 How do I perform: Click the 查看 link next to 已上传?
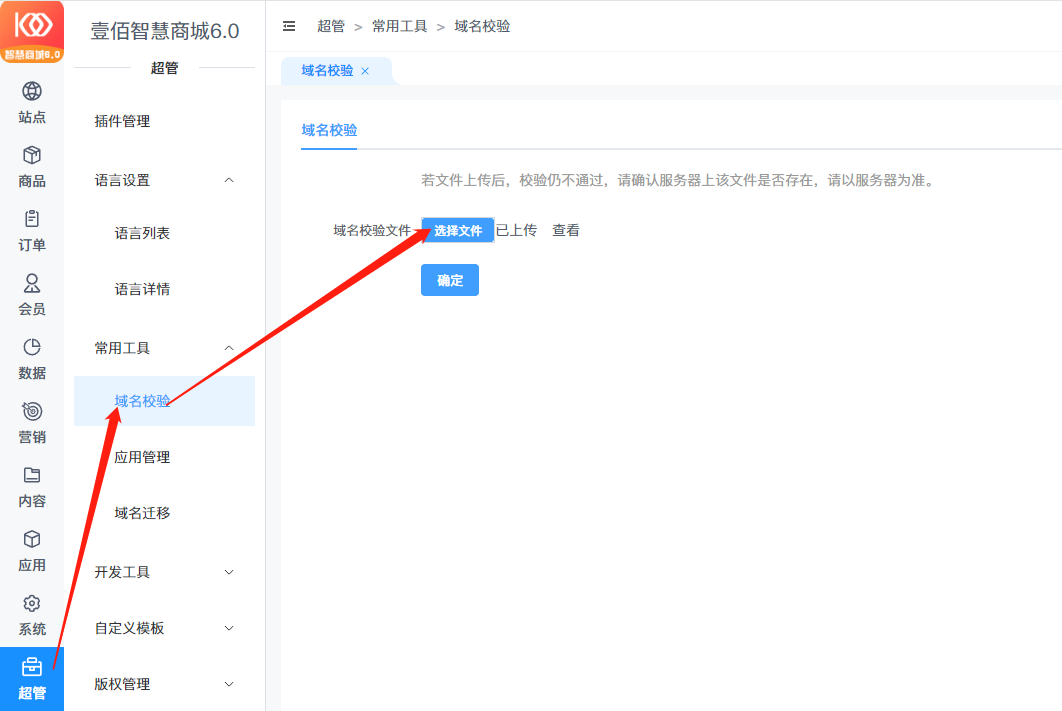[x=566, y=231]
